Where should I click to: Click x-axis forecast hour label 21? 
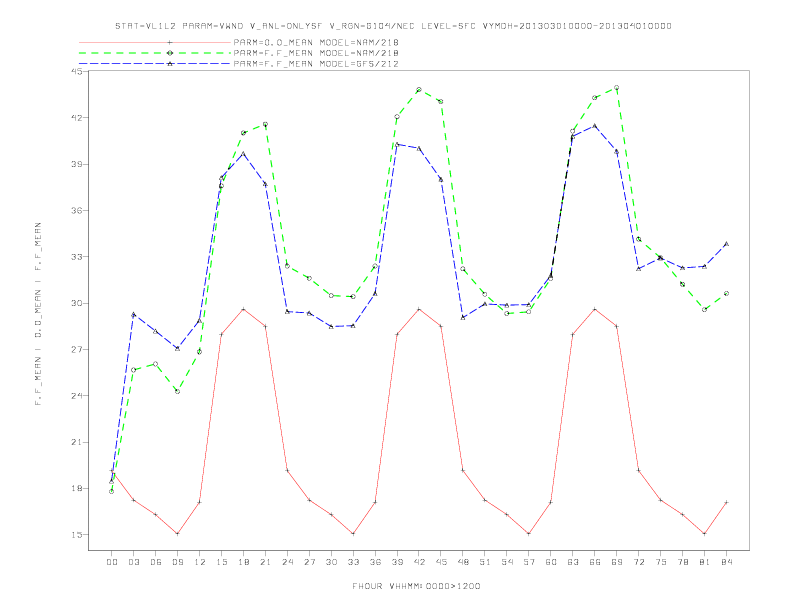265,562
